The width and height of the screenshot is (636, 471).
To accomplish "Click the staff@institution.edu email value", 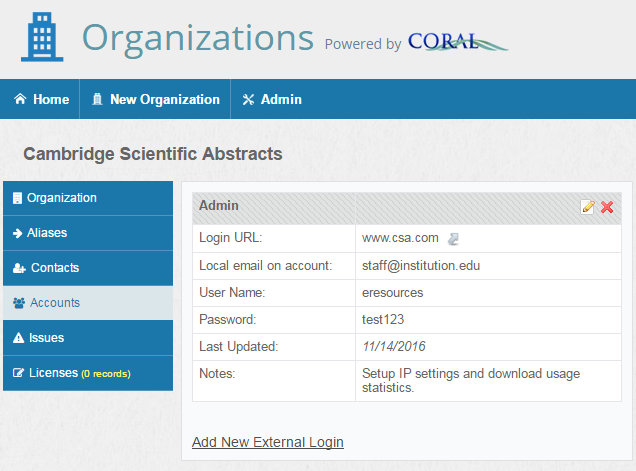I will 421,266.
